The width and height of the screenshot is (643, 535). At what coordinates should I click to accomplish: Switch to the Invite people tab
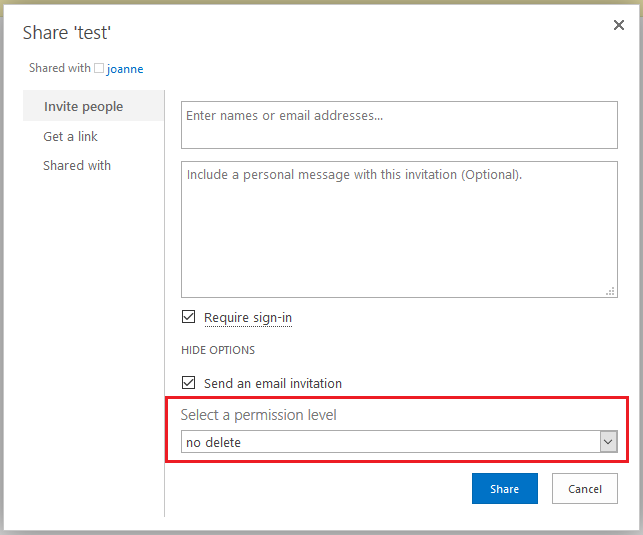84,106
